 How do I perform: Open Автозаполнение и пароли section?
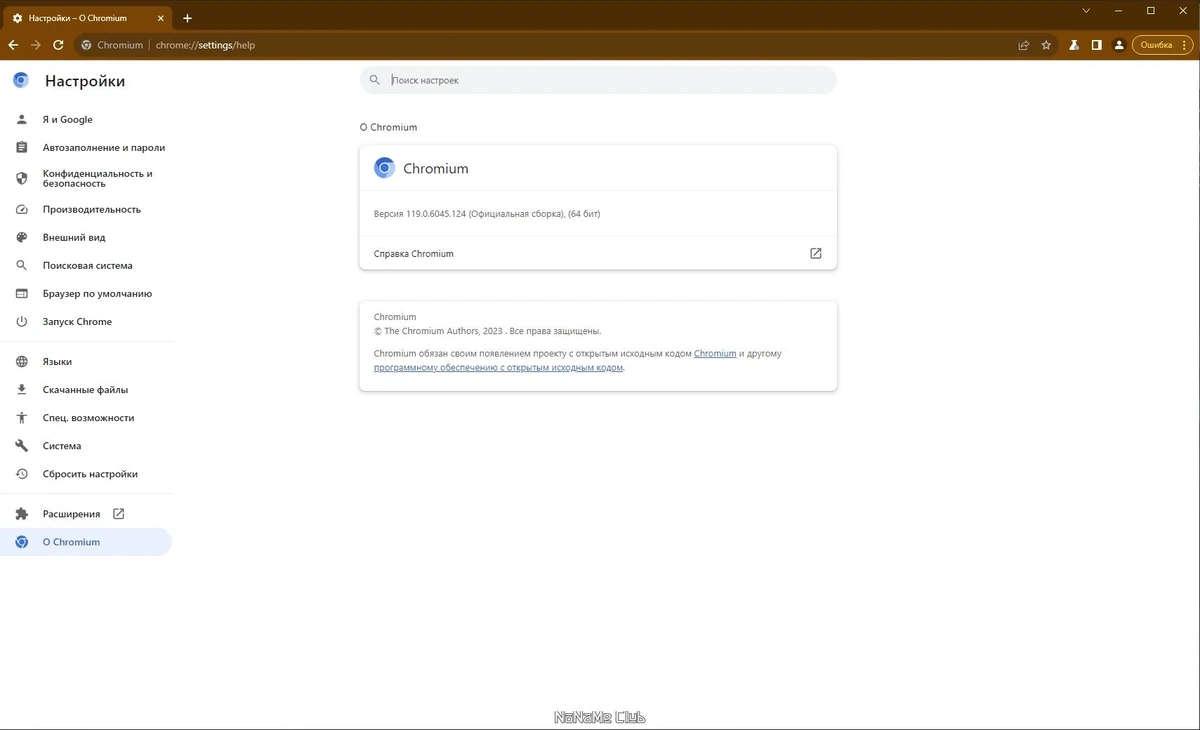click(86, 147)
